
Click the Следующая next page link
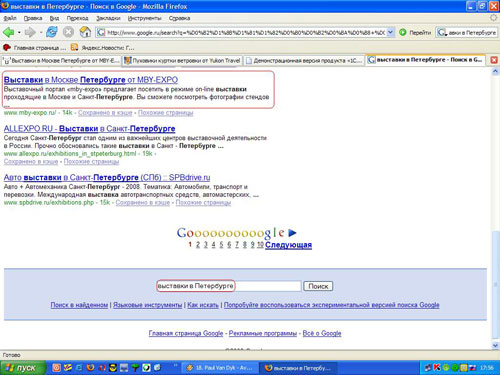pos(288,245)
